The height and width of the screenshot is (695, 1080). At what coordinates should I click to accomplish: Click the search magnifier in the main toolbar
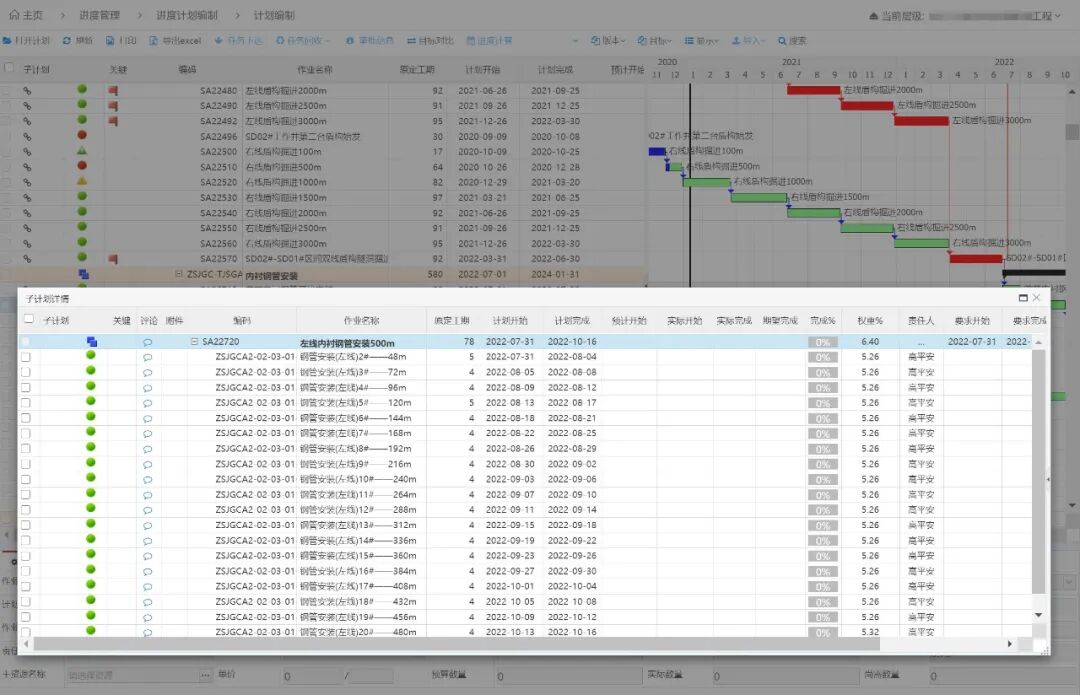point(782,41)
